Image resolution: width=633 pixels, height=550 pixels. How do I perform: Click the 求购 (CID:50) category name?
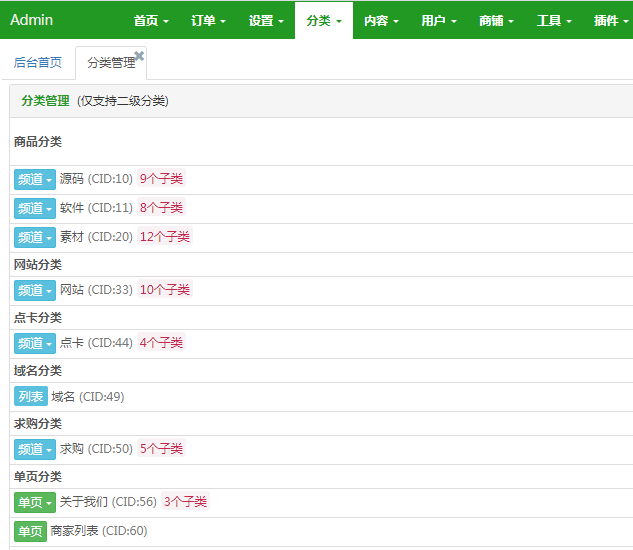(x=96, y=448)
